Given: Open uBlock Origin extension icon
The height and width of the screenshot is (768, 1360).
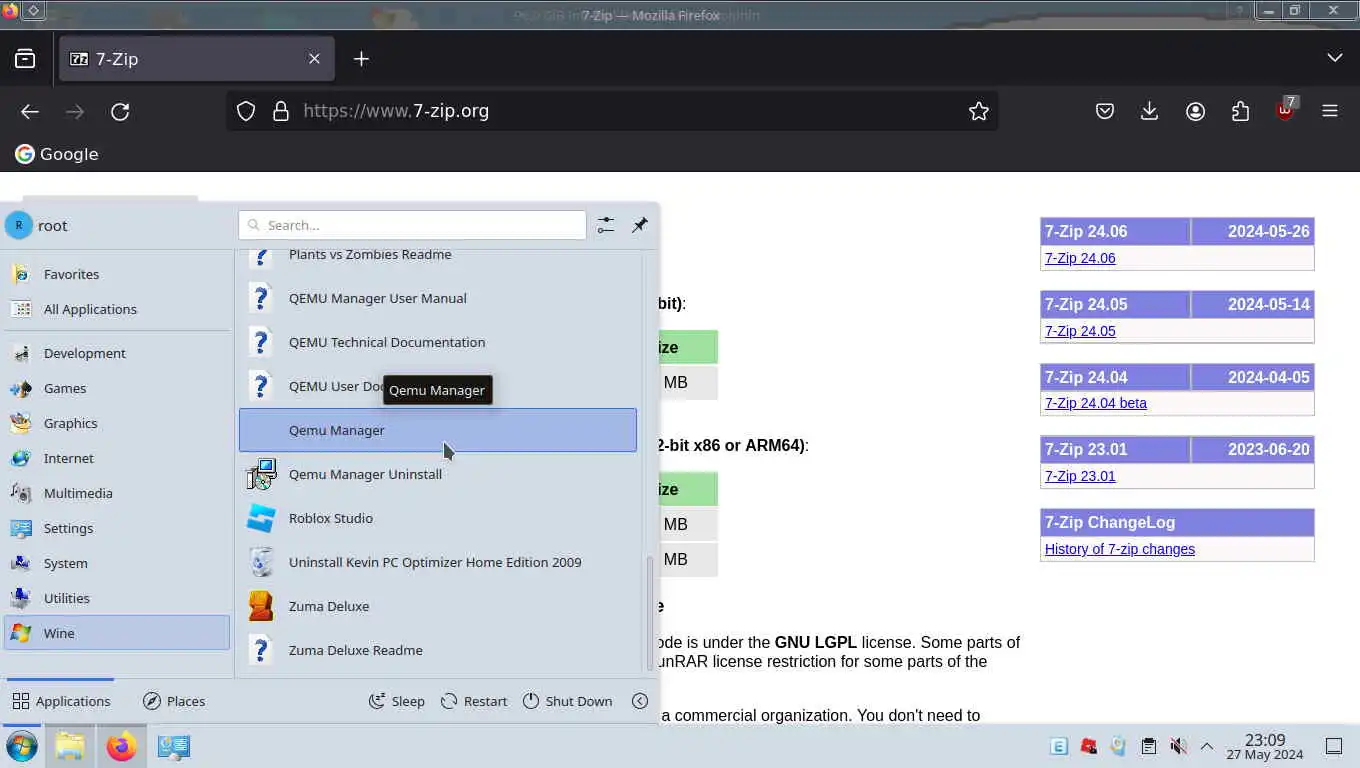Looking at the screenshot, I should pos(1285,109).
